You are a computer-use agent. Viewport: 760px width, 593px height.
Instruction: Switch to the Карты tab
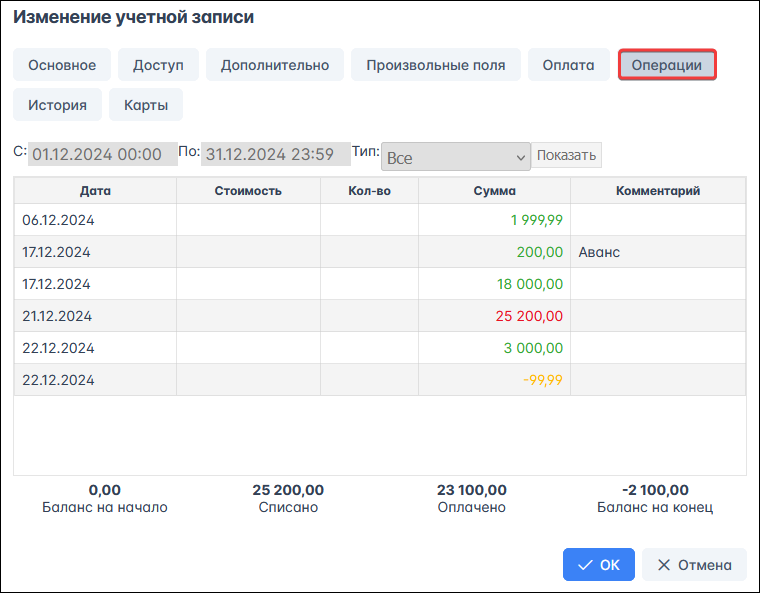[x=146, y=104]
